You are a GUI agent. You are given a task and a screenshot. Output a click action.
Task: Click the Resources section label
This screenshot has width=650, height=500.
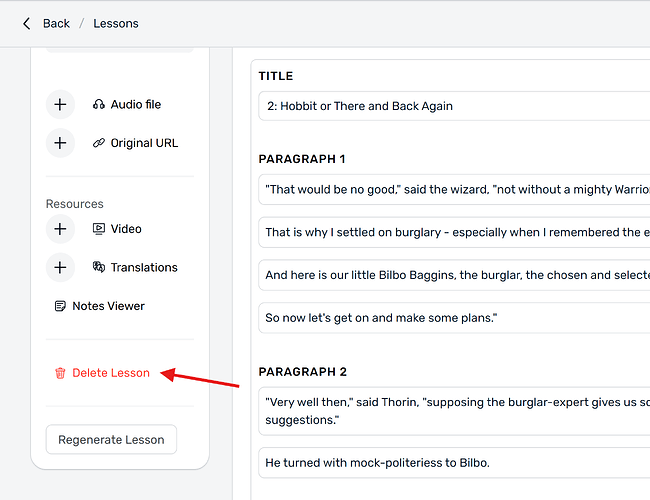point(75,204)
